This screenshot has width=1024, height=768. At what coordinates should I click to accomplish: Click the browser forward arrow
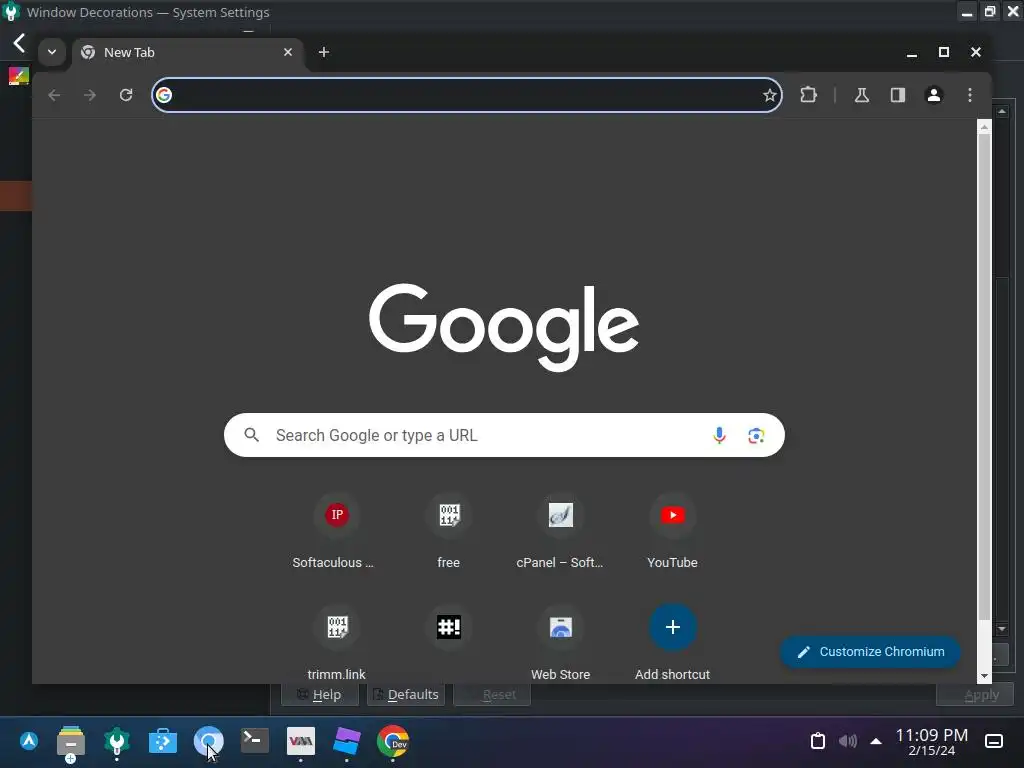point(90,95)
